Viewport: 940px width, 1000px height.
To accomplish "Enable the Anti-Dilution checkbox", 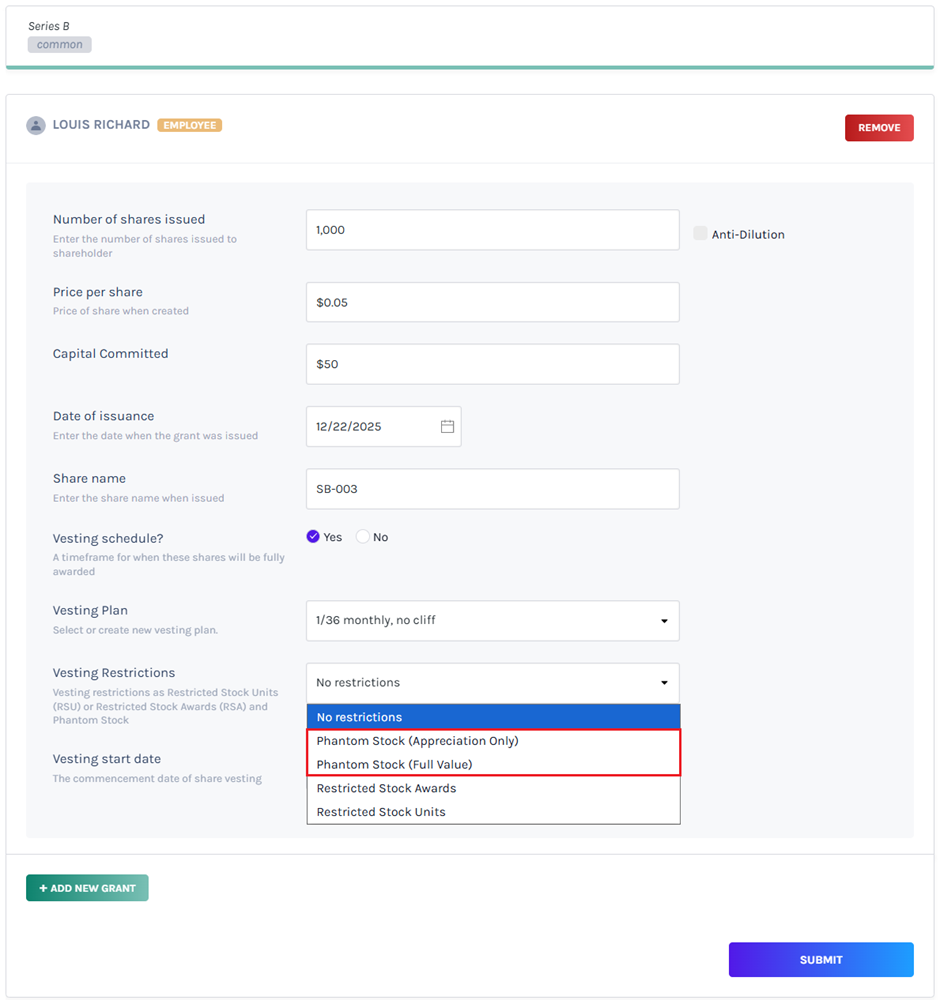I will [x=700, y=232].
